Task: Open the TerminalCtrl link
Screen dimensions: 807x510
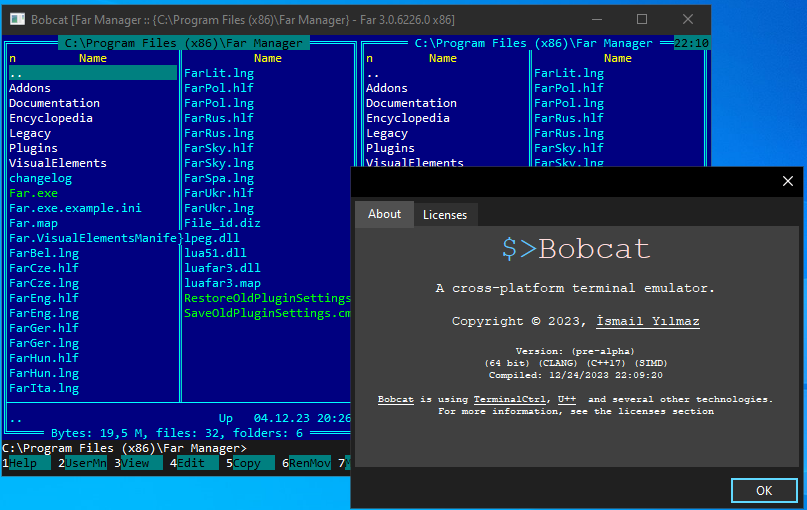Action: (x=510, y=399)
